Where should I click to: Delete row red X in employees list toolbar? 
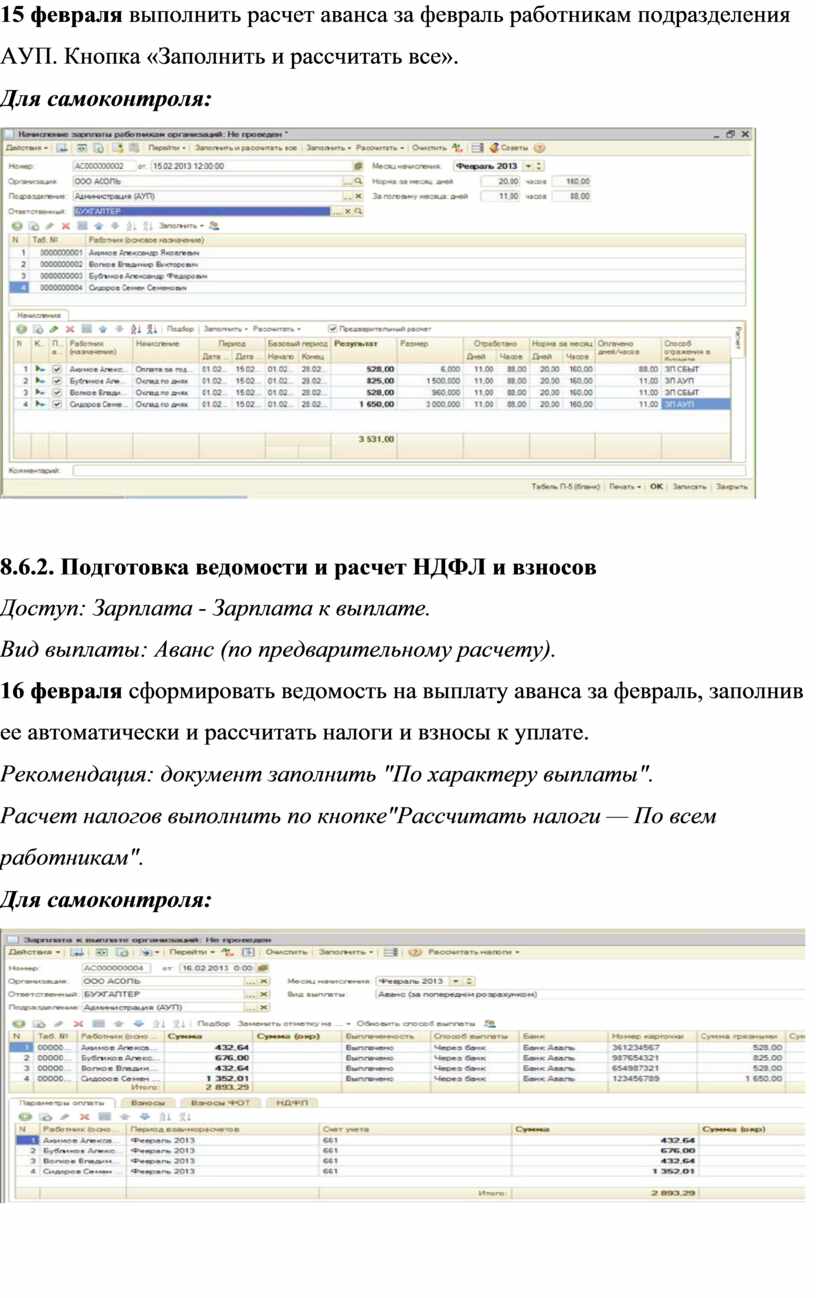pos(65,226)
